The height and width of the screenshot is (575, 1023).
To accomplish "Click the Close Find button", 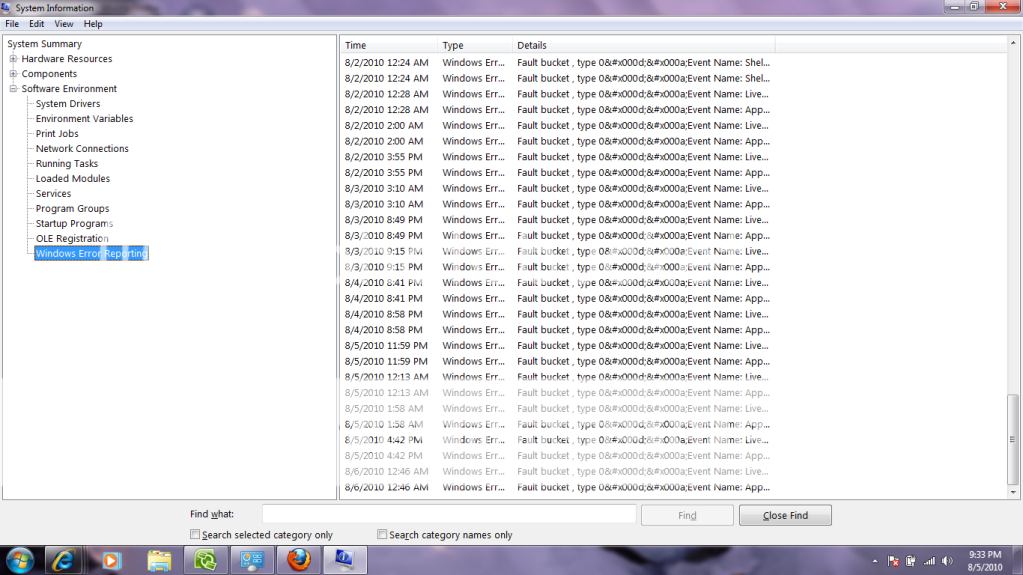I will coord(785,515).
